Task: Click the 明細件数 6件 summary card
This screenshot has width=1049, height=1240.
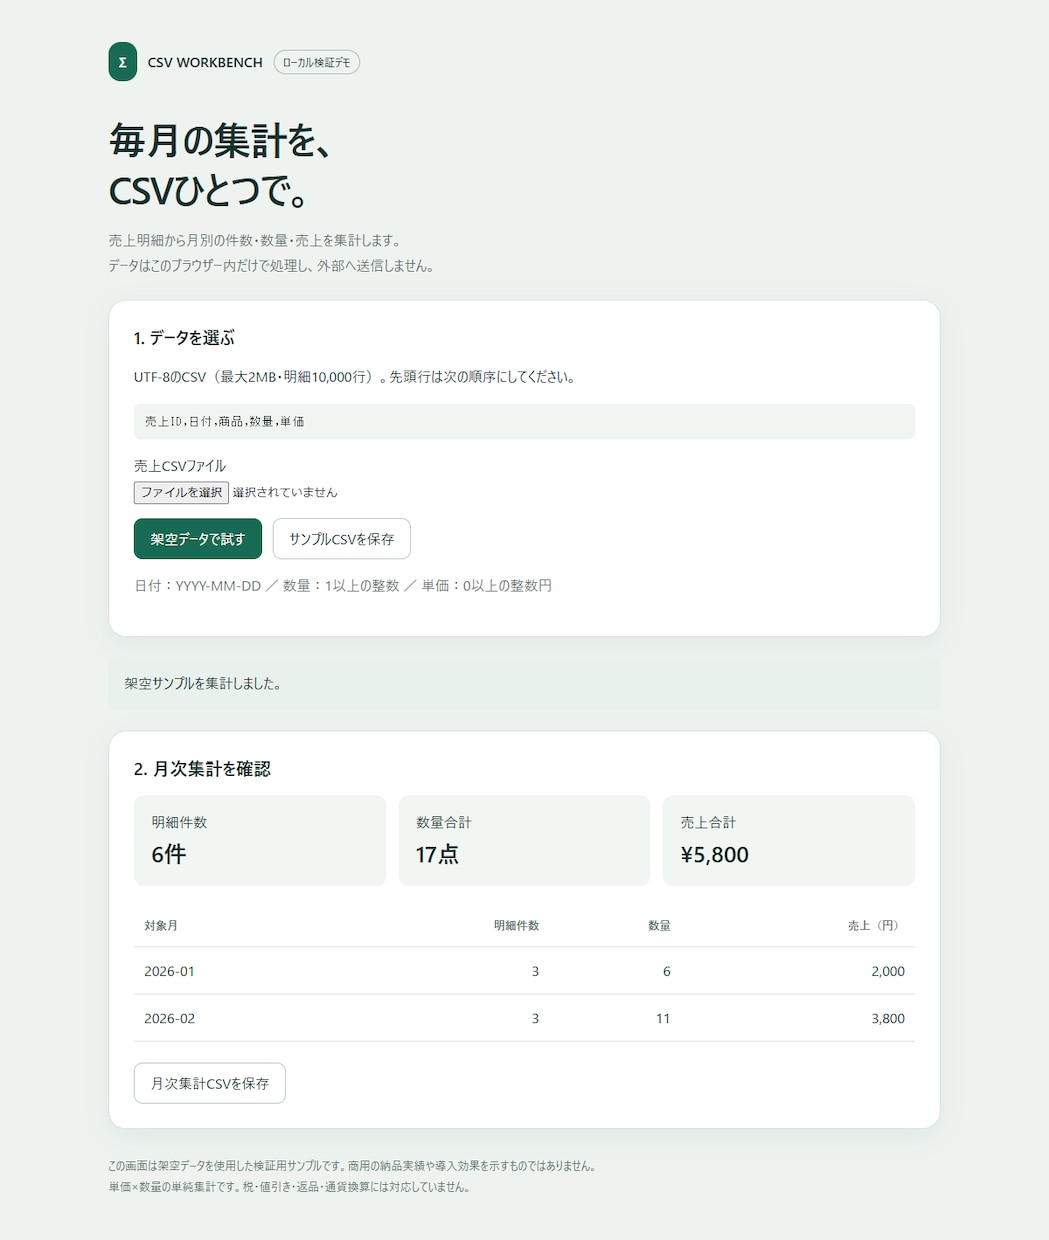Action: (x=260, y=840)
